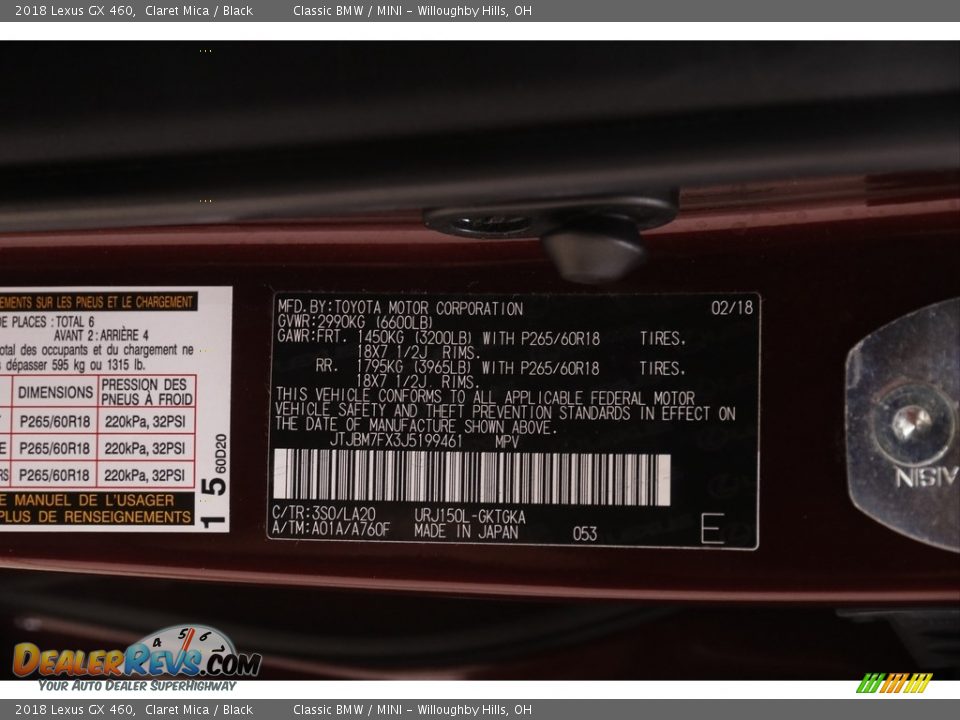Image resolution: width=960 pixels, height=720 pixels.
Task: Click the 053 plant code
Action: tap(585, 534)
